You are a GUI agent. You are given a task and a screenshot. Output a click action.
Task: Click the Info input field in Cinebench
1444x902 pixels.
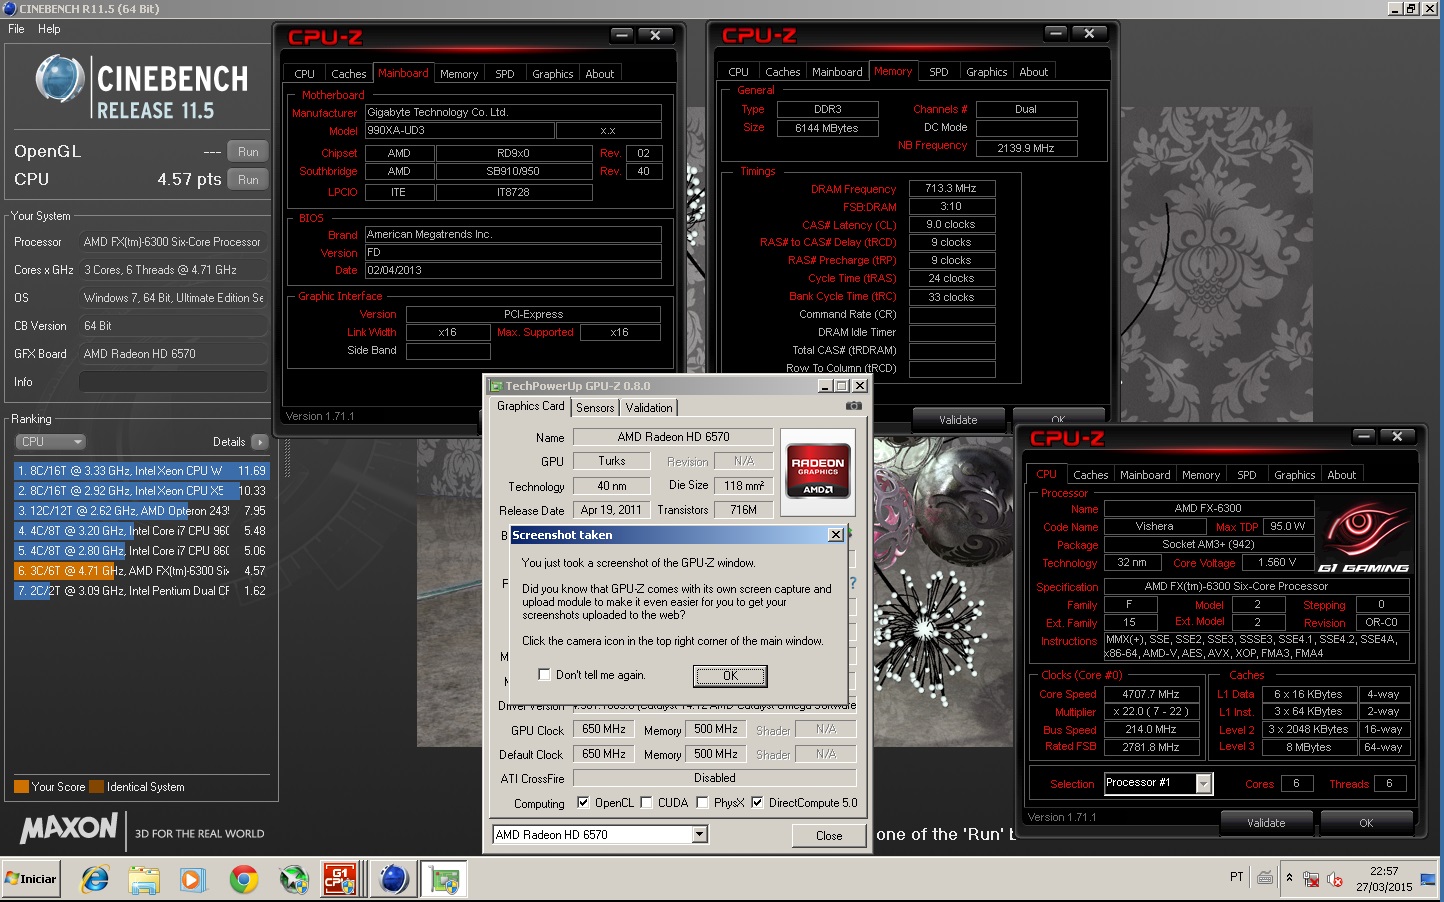173,382
